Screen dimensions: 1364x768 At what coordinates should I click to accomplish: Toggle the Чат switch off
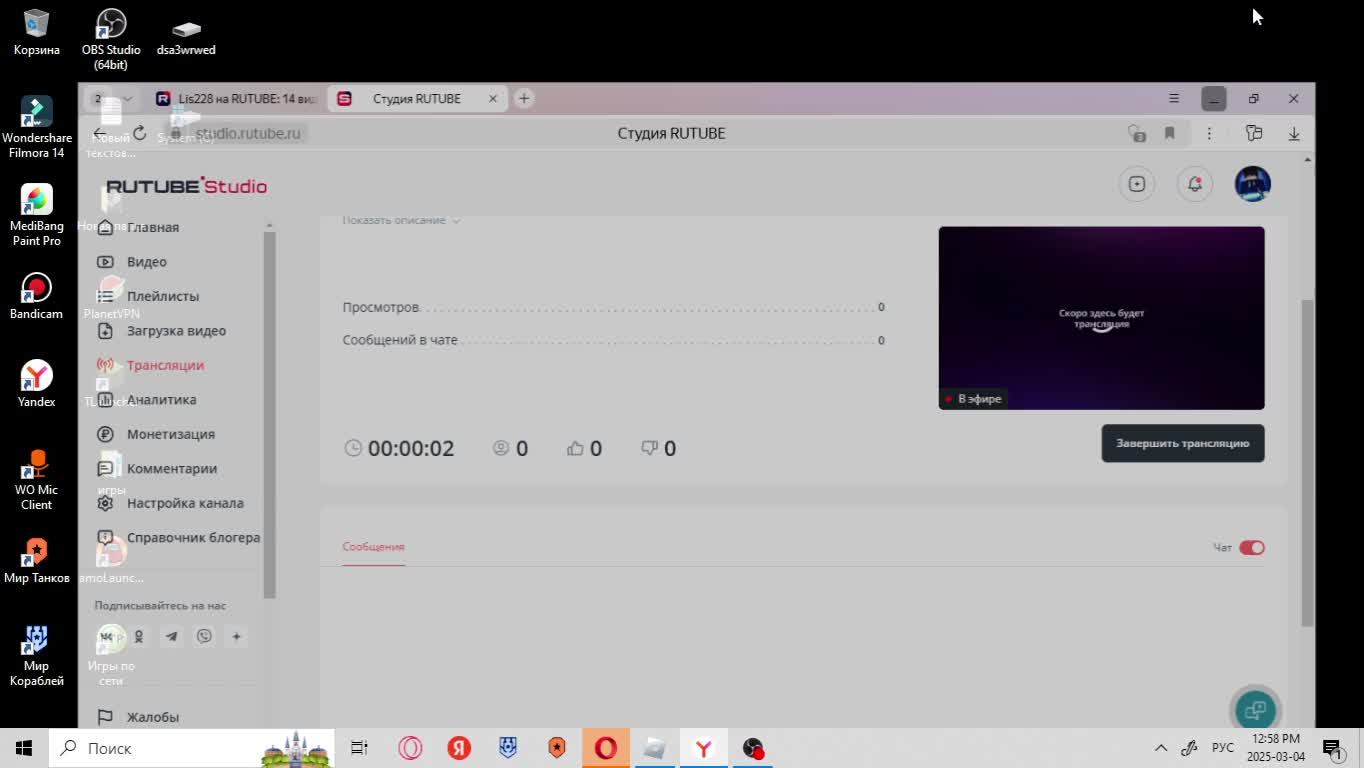[x=1251, y=547]
